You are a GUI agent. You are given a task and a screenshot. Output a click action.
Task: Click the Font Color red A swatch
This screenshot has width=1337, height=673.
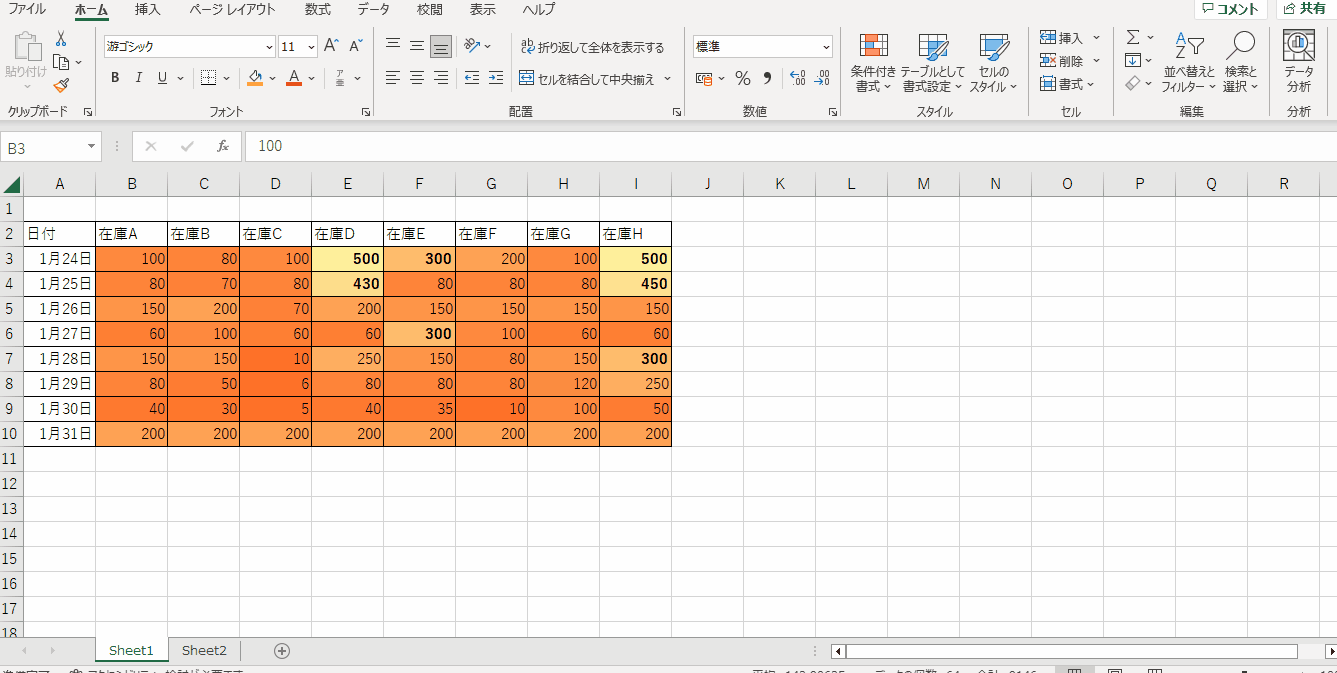pos(294,78)
